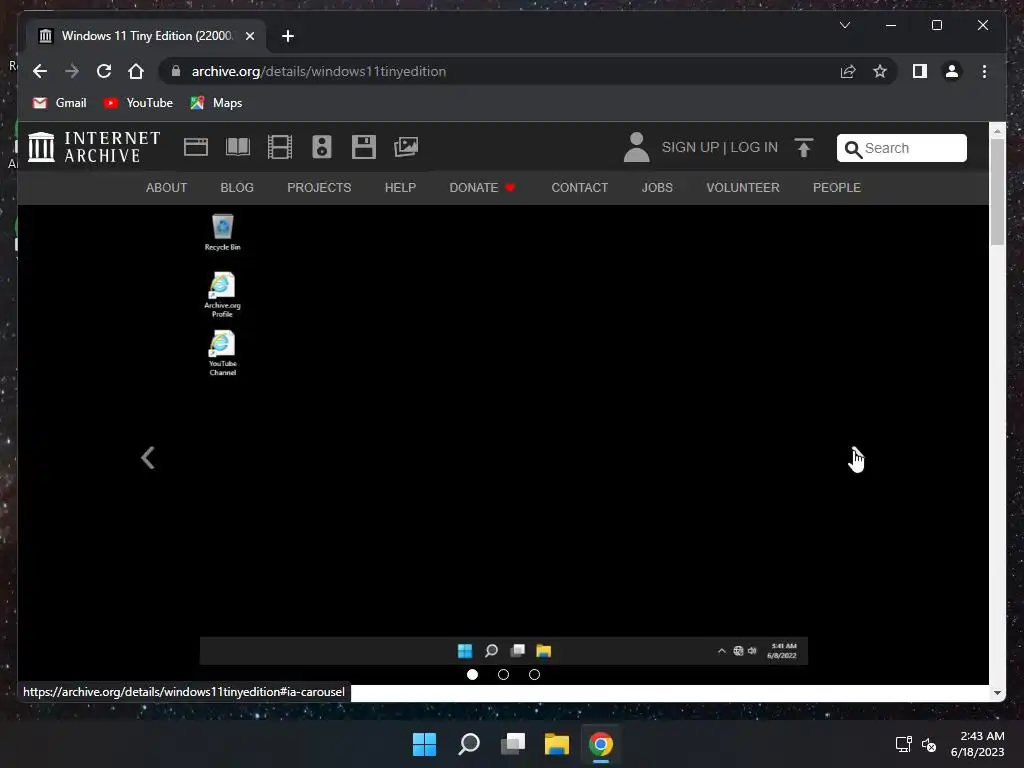Select the first carousel dot
1024x768 pixels.
(x=472, y=675)
